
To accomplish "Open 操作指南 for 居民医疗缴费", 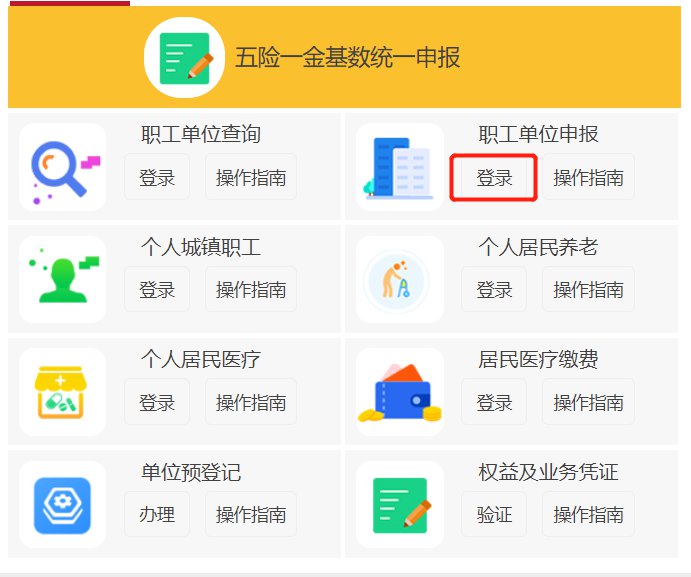I will pyautogui.click(x=588, y=402).
